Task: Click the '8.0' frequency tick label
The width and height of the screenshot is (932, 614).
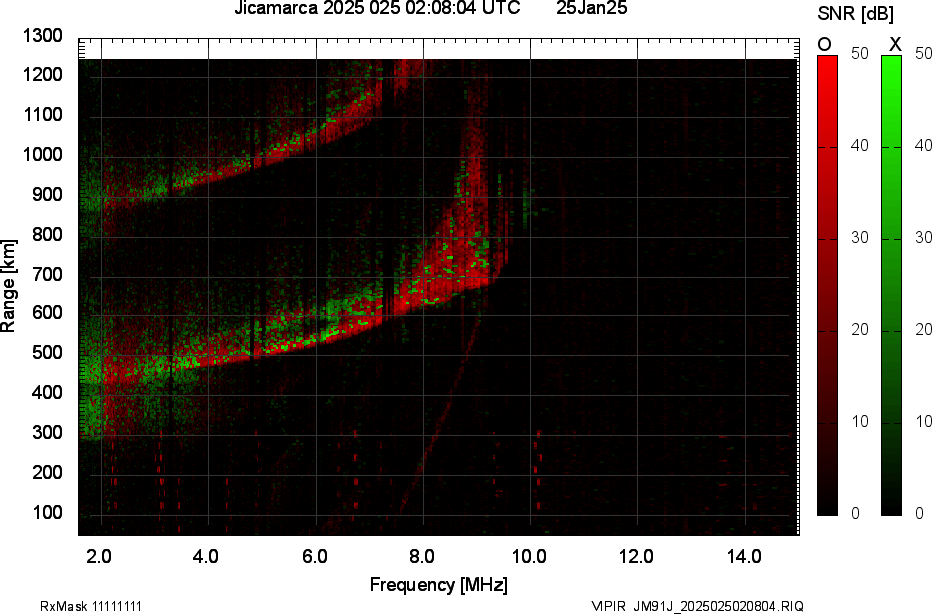Action: (x=421, y=557)
